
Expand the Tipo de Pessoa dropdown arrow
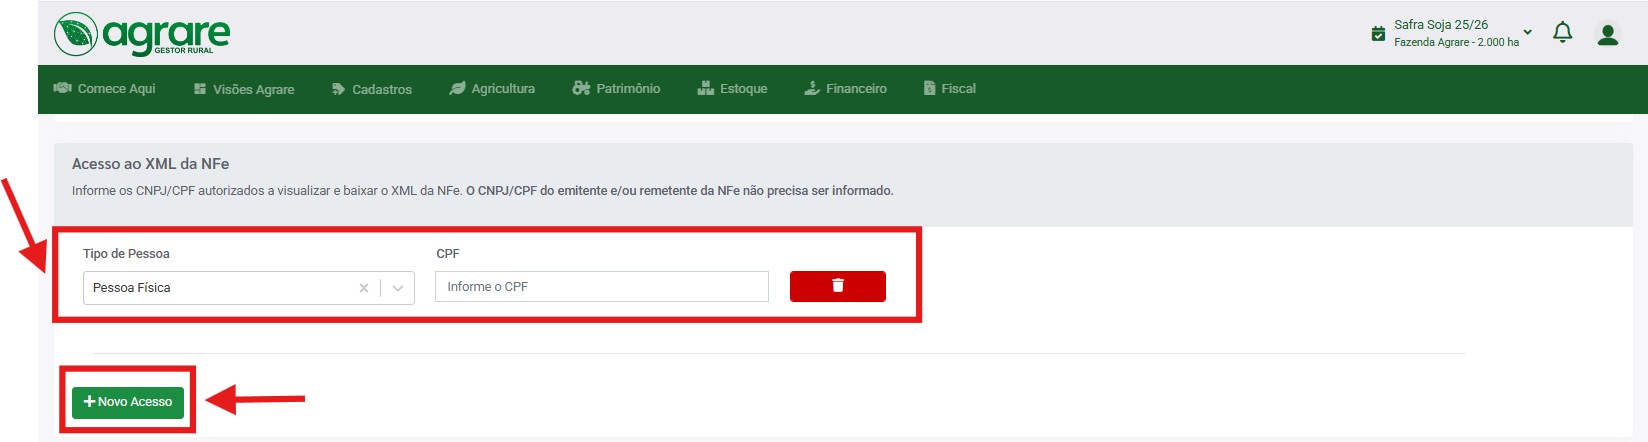398,288
